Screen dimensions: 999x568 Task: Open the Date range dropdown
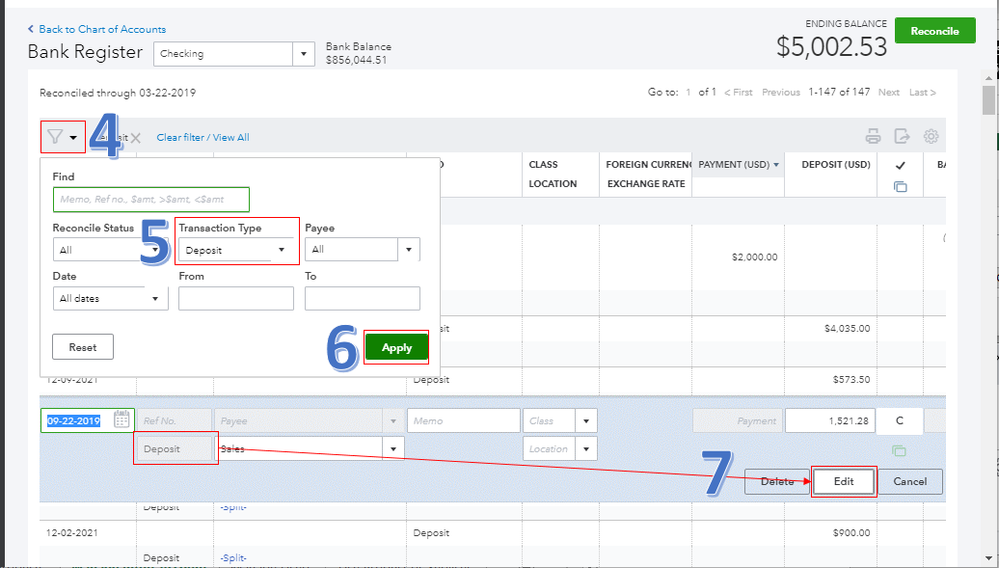point(110,298)
